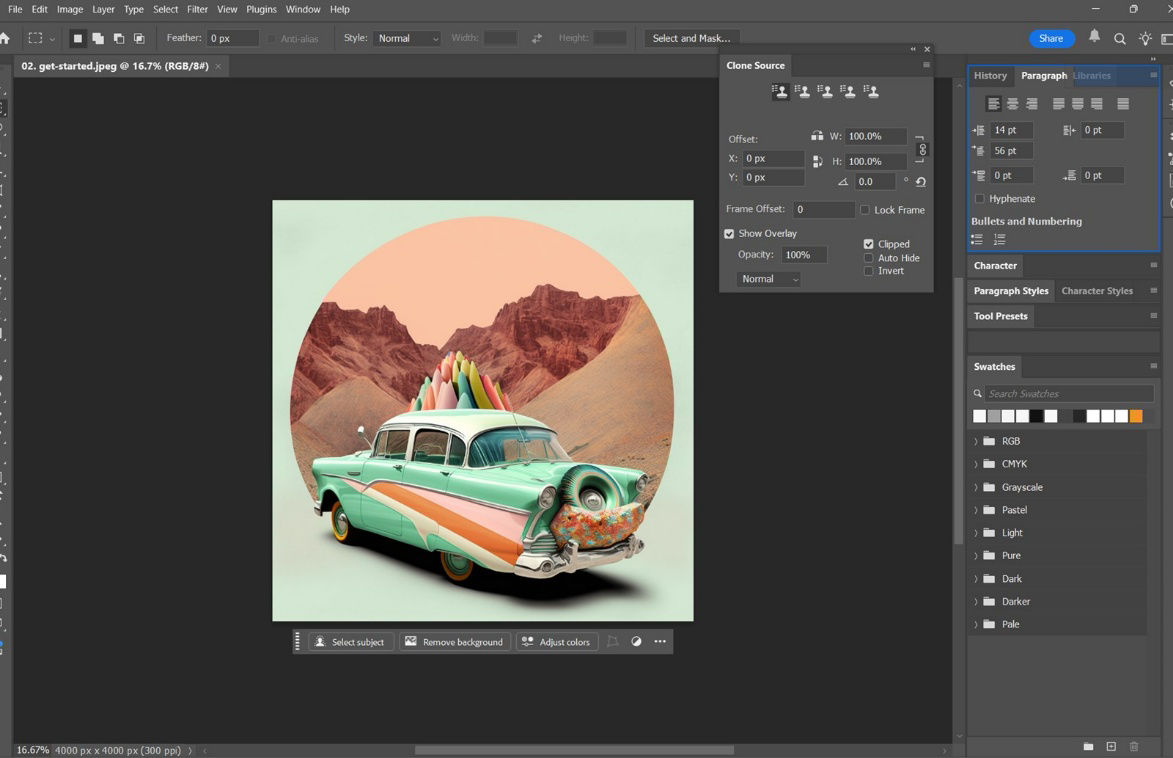This screenshot has height=758, width=1173.
Task: Enable the Invert checkbox in Clone Source
Action: click(x=869, y=271)
